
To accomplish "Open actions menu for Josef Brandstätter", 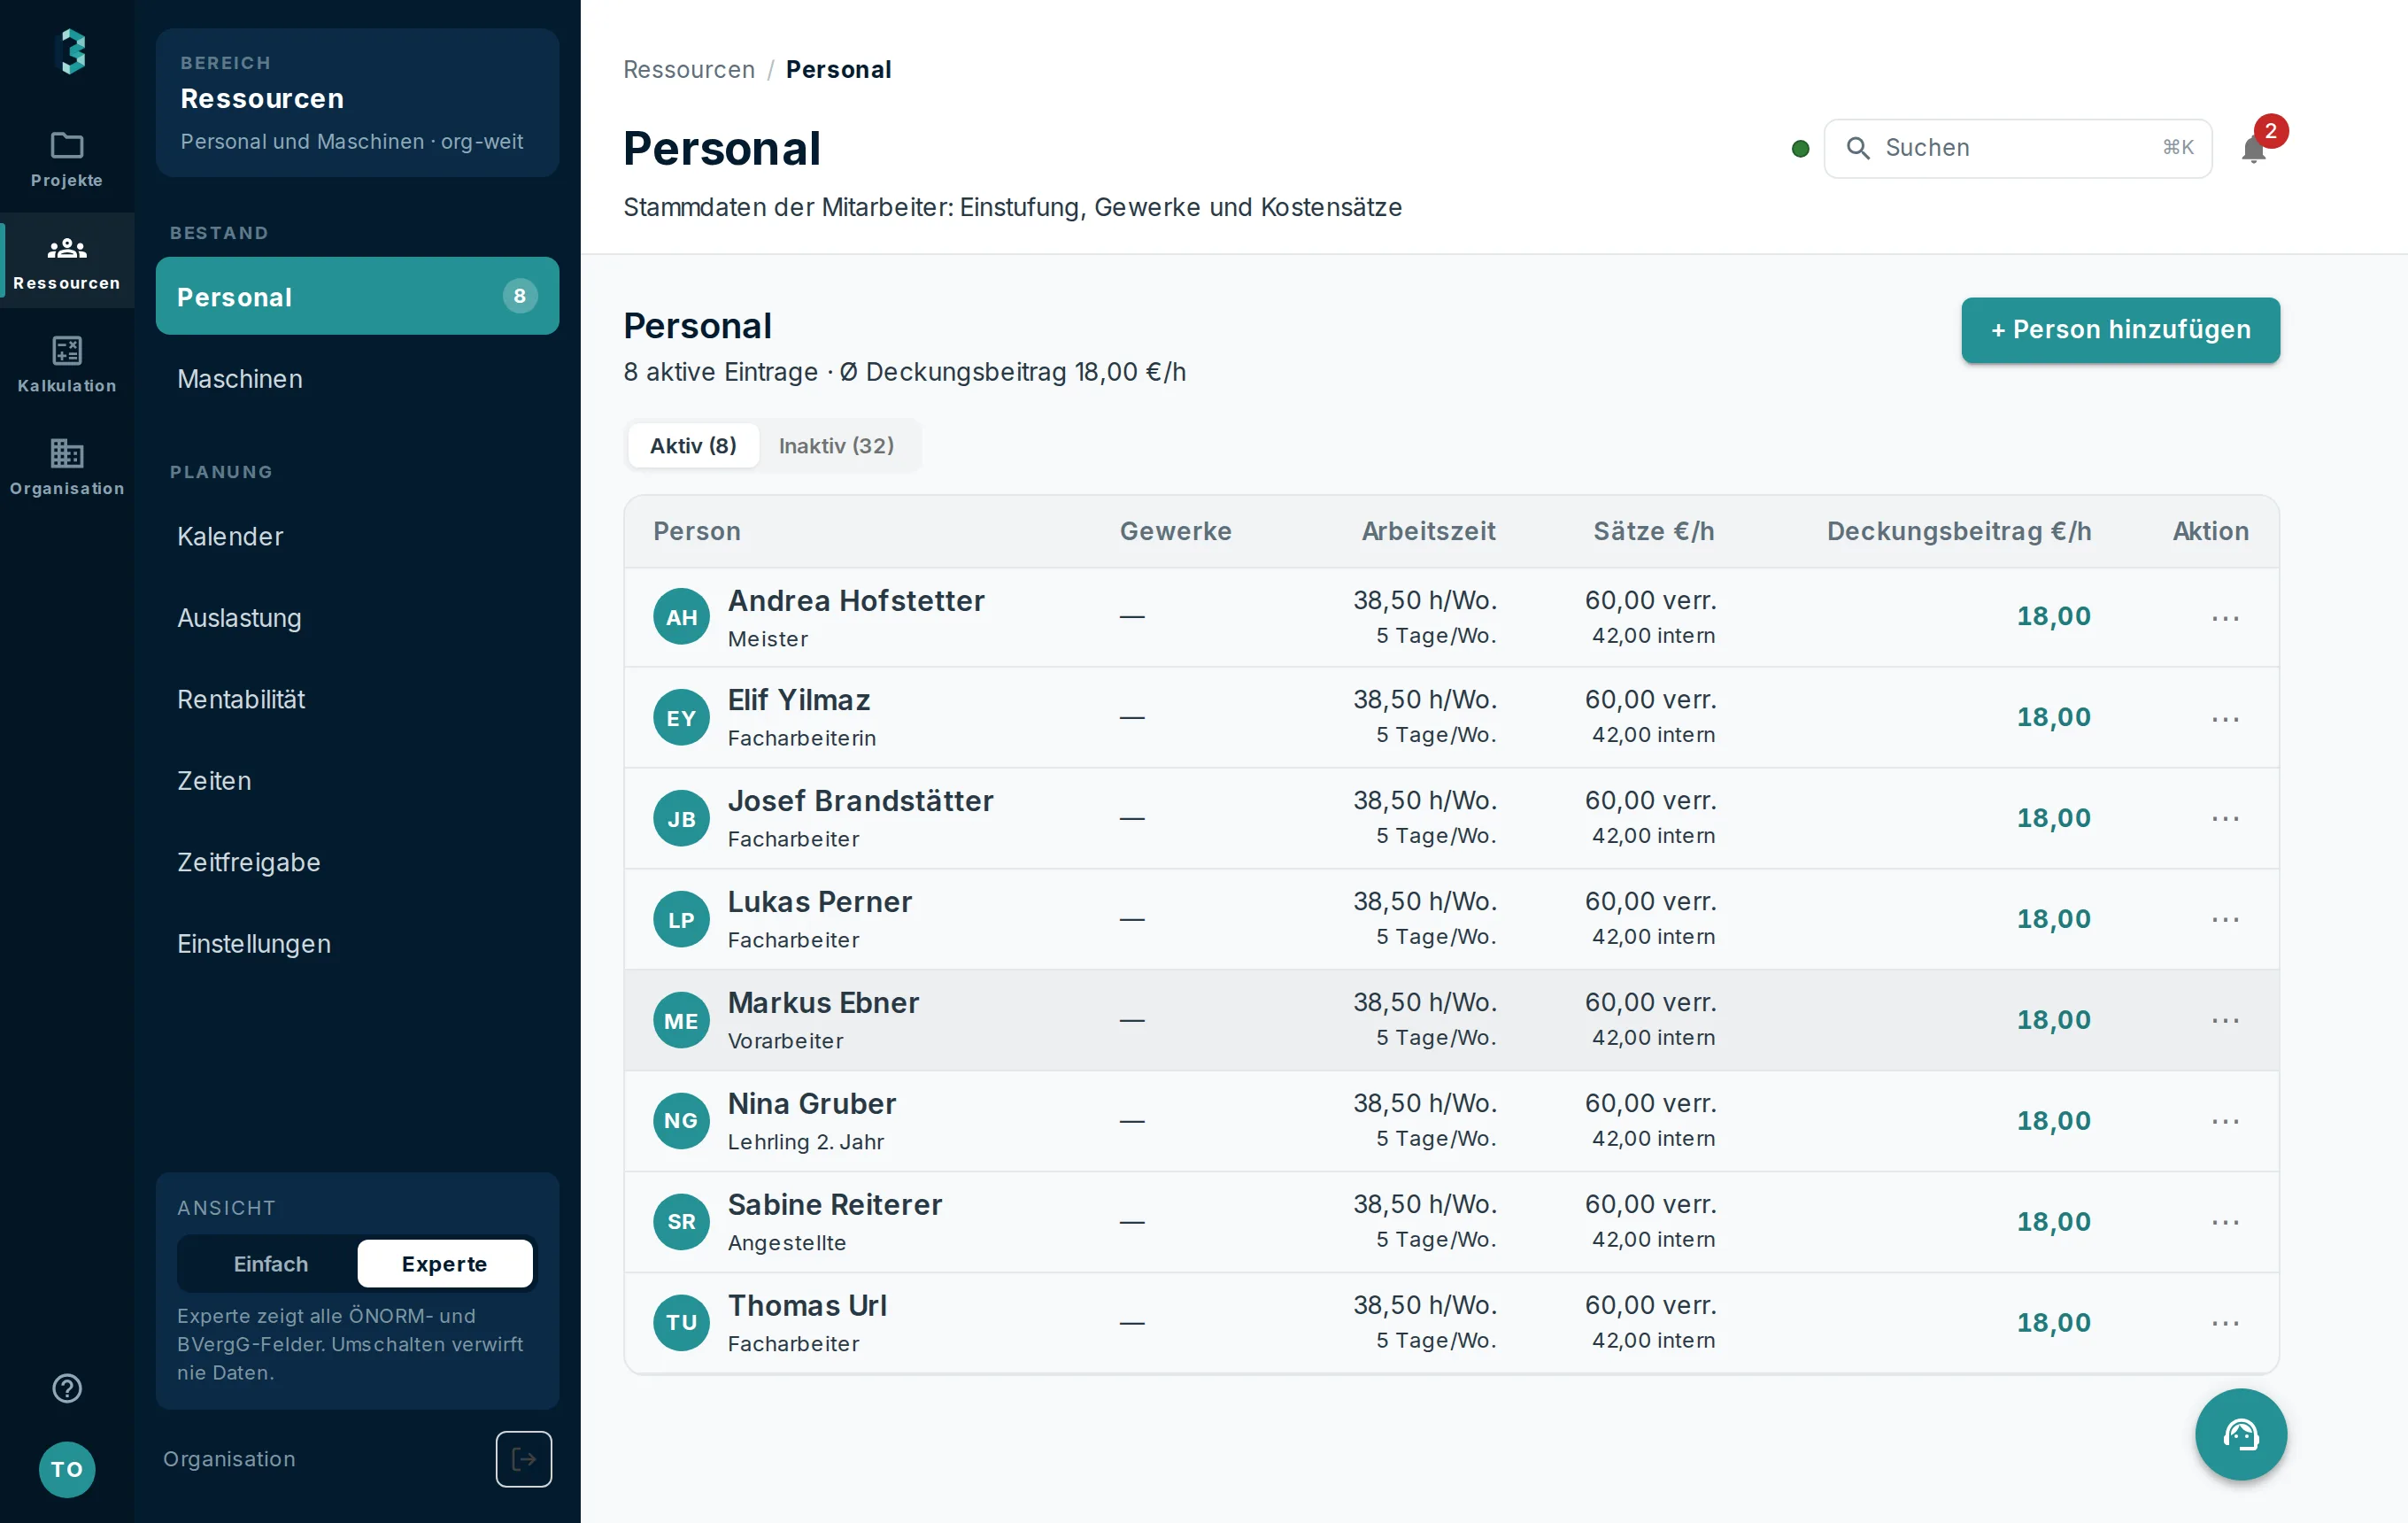I will click(x=2225, y=818).
